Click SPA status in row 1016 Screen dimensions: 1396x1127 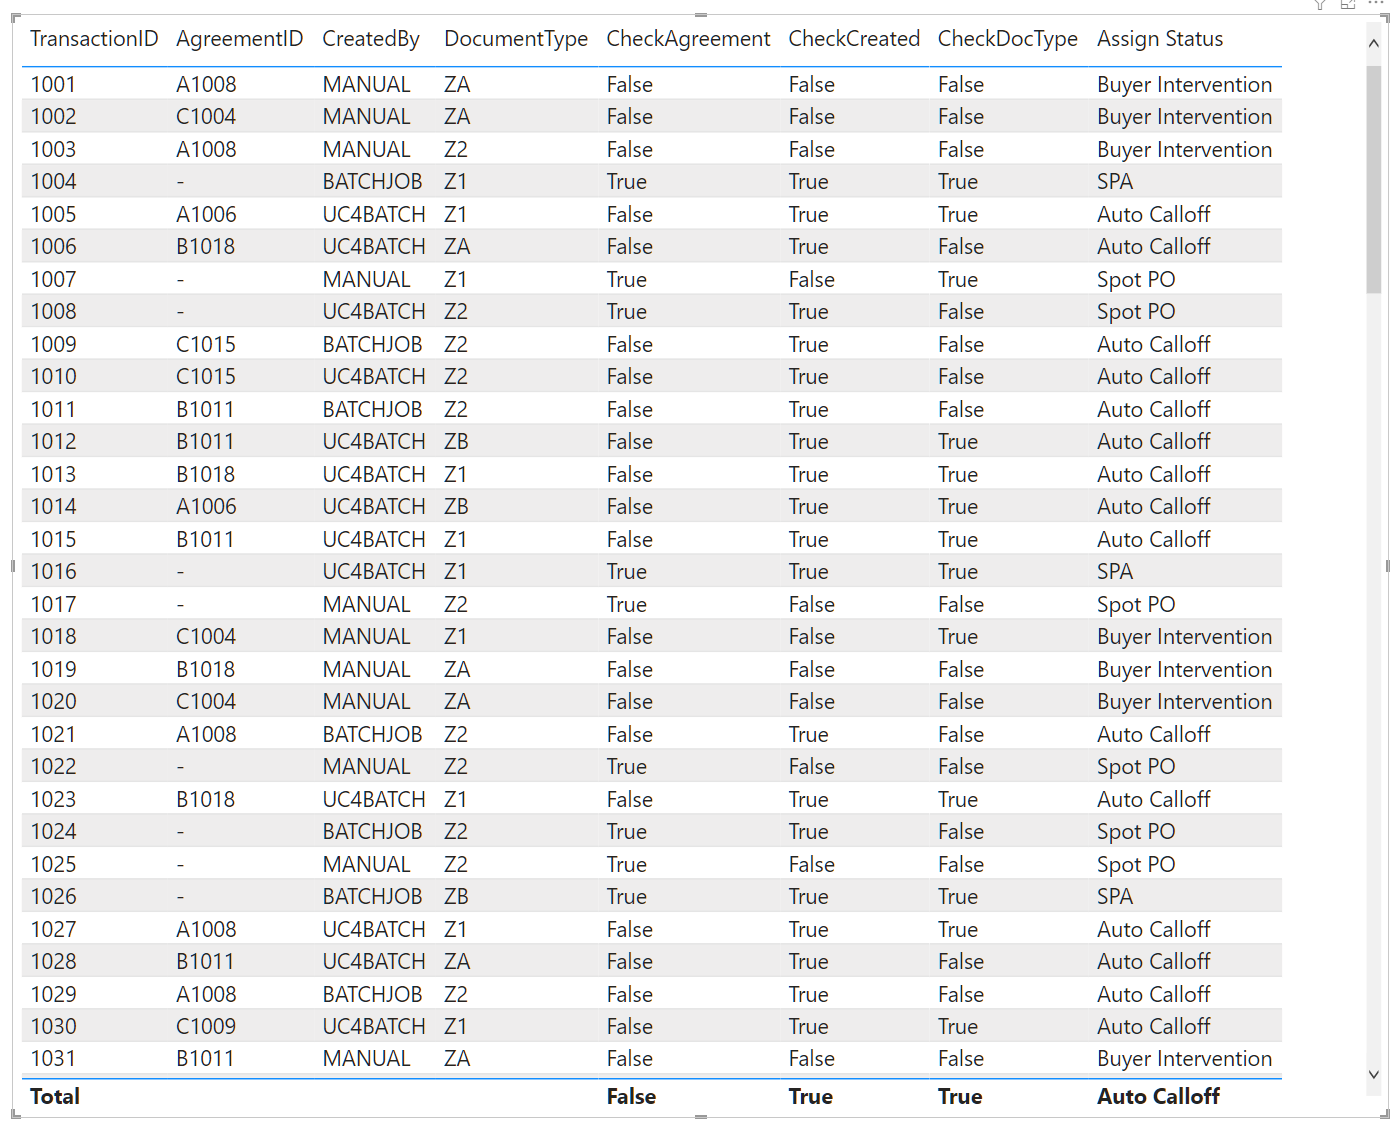click(x=1115, y=572)
